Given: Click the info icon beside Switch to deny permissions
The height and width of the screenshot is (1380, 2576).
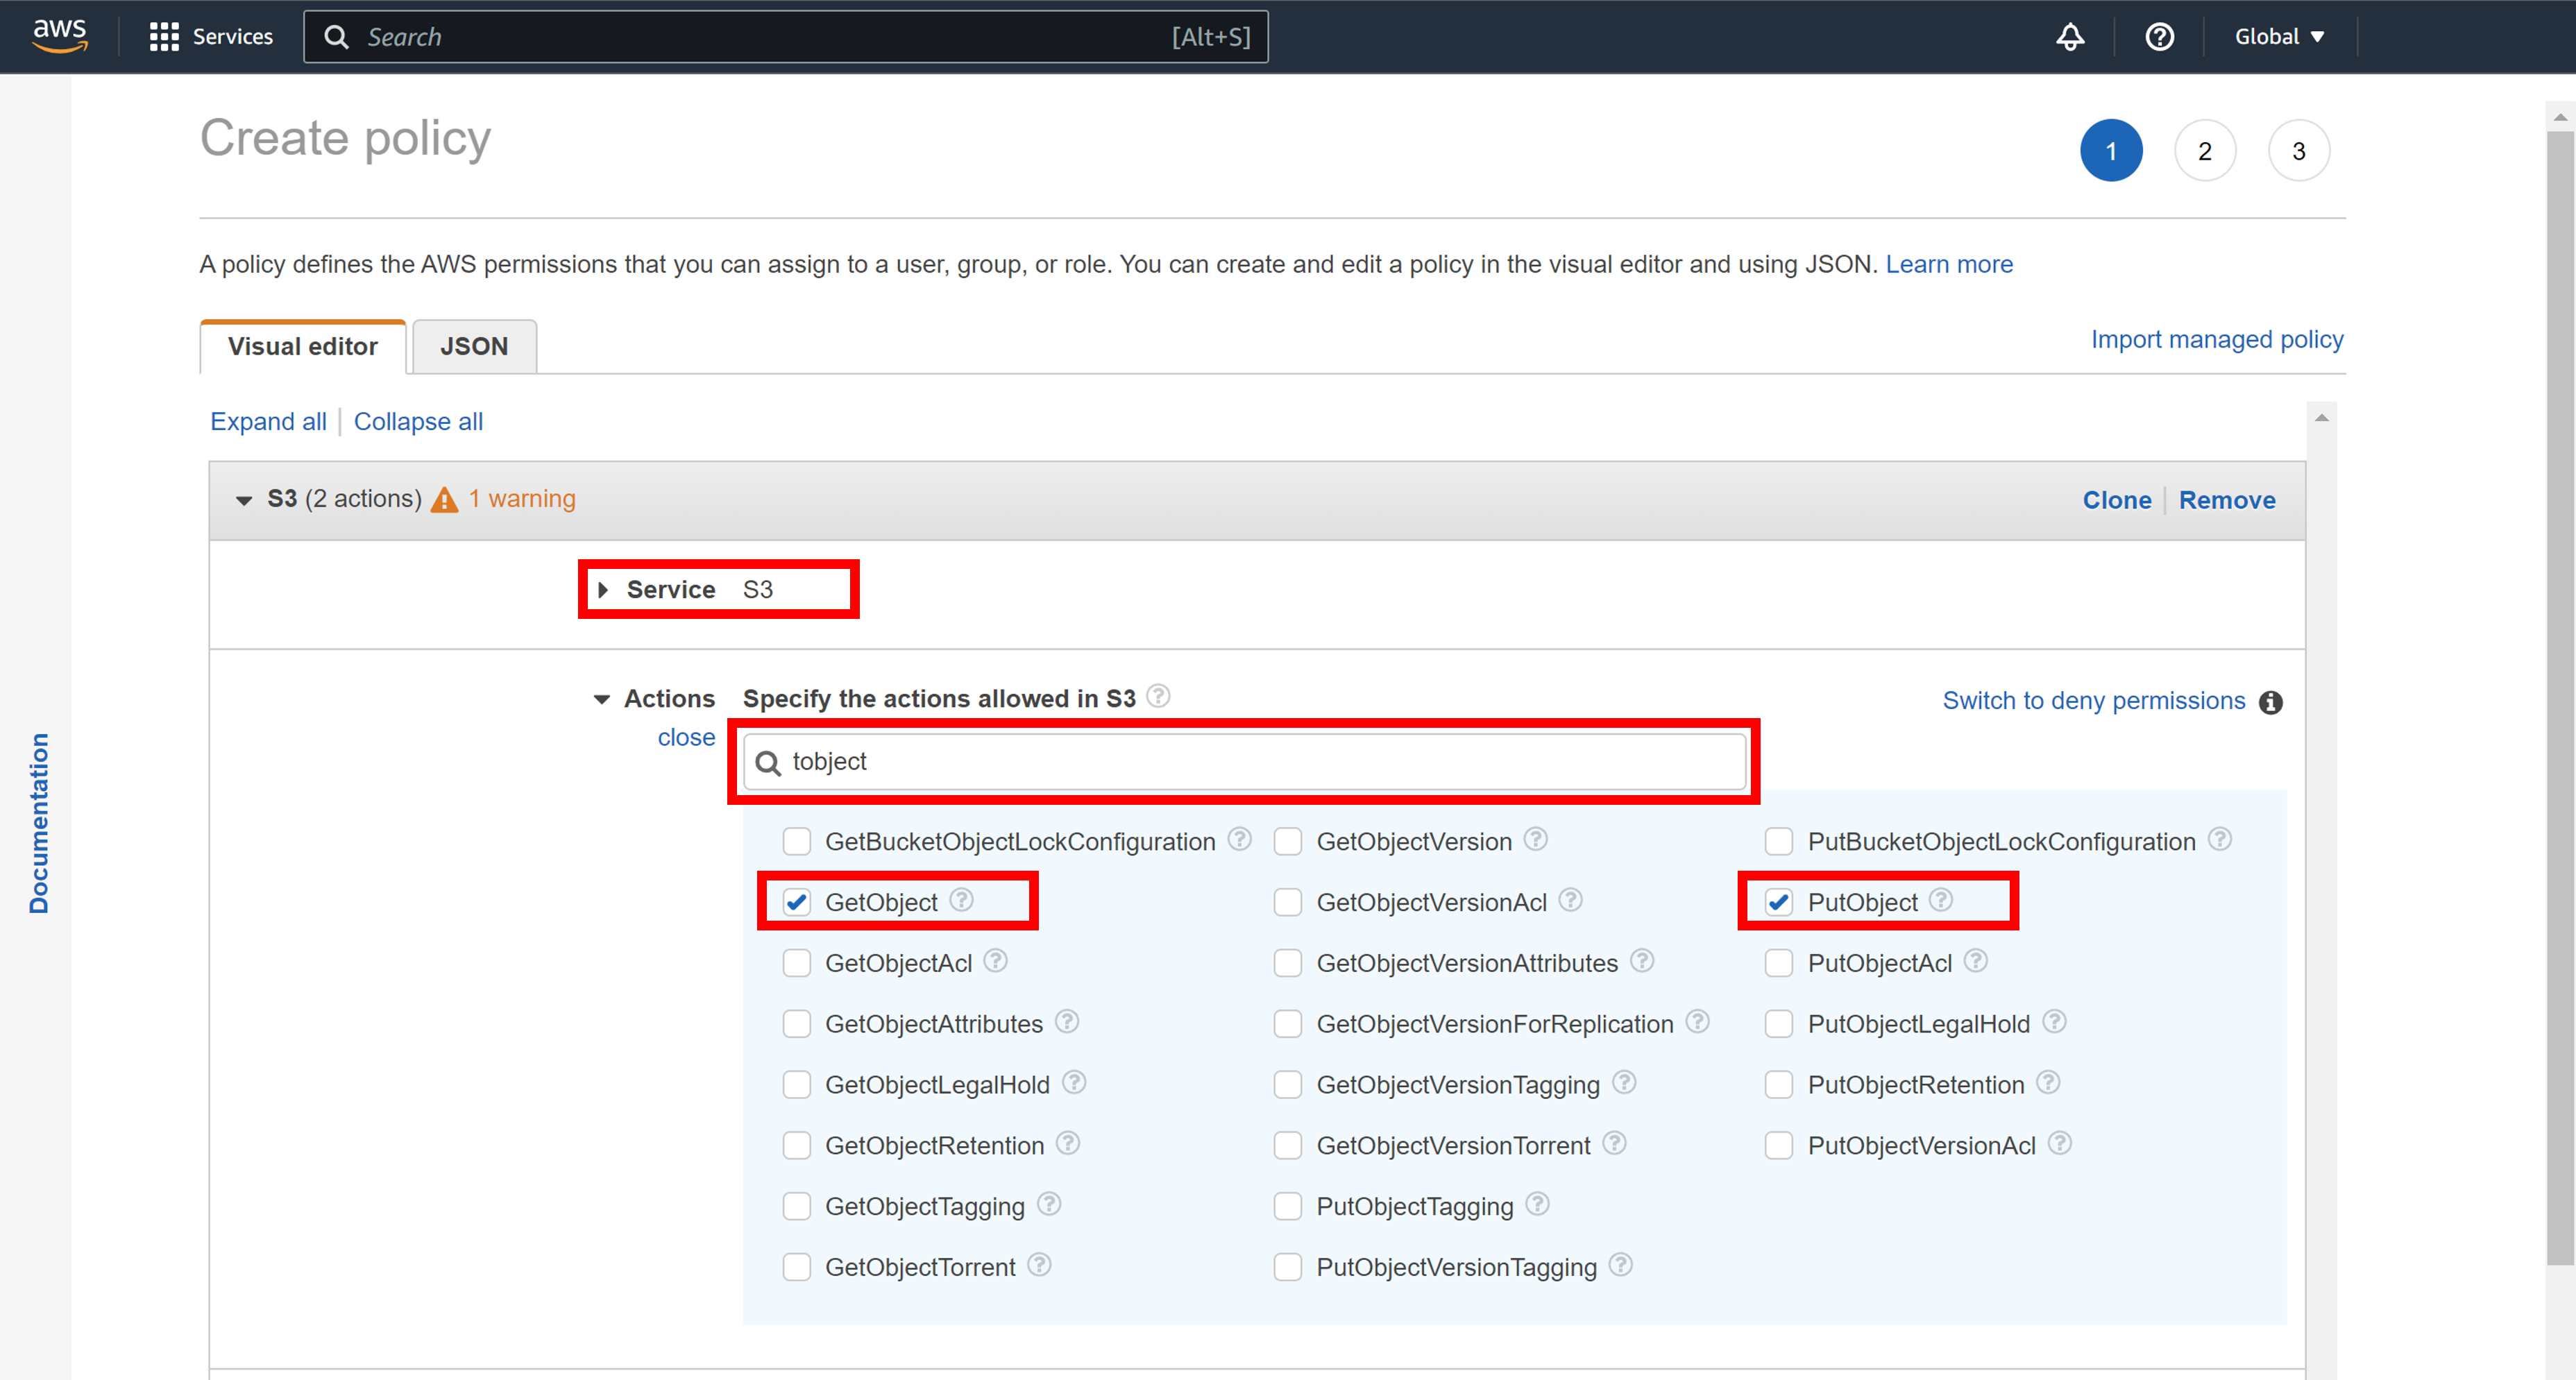Looking at the screenshot, I should click(2271, 702).
